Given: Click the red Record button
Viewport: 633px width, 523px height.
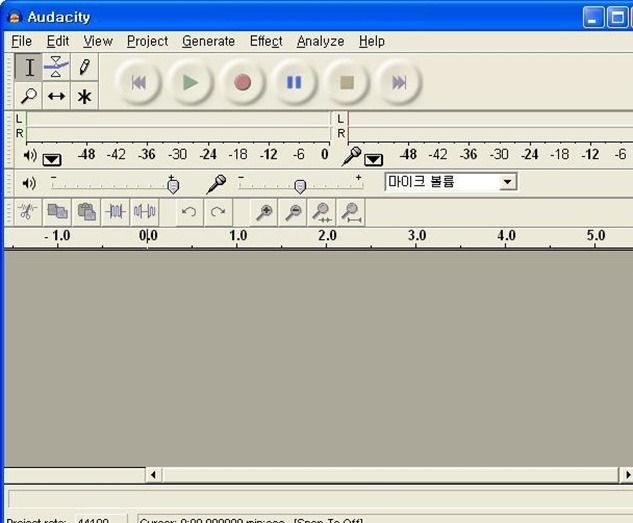Looking at the screenshot, I should [x=242, y=83].
